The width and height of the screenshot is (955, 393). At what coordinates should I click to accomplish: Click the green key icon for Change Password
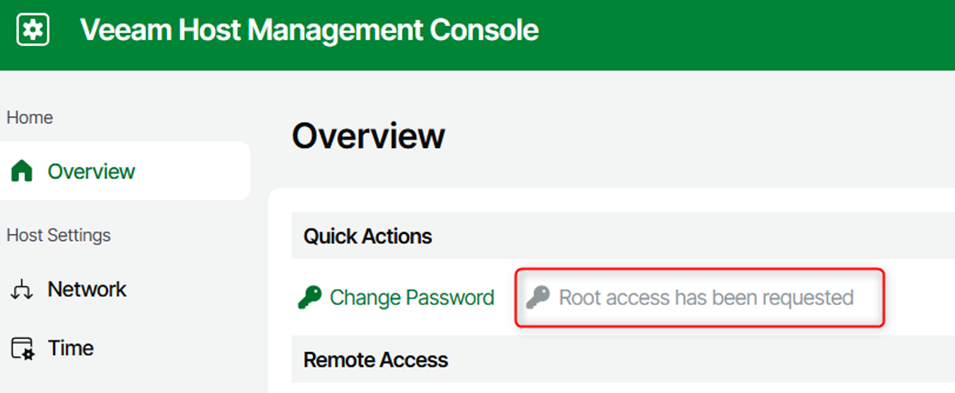point(309,298)
